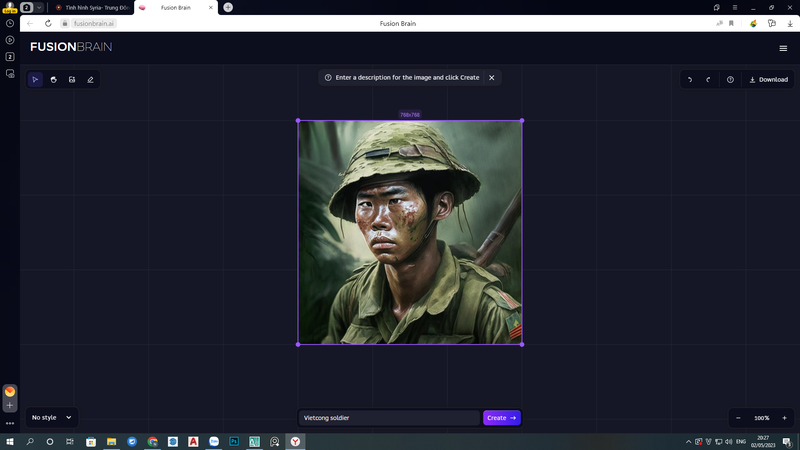Undo the last canvas action
Screen dimensions: 800x450
(690, 80)
